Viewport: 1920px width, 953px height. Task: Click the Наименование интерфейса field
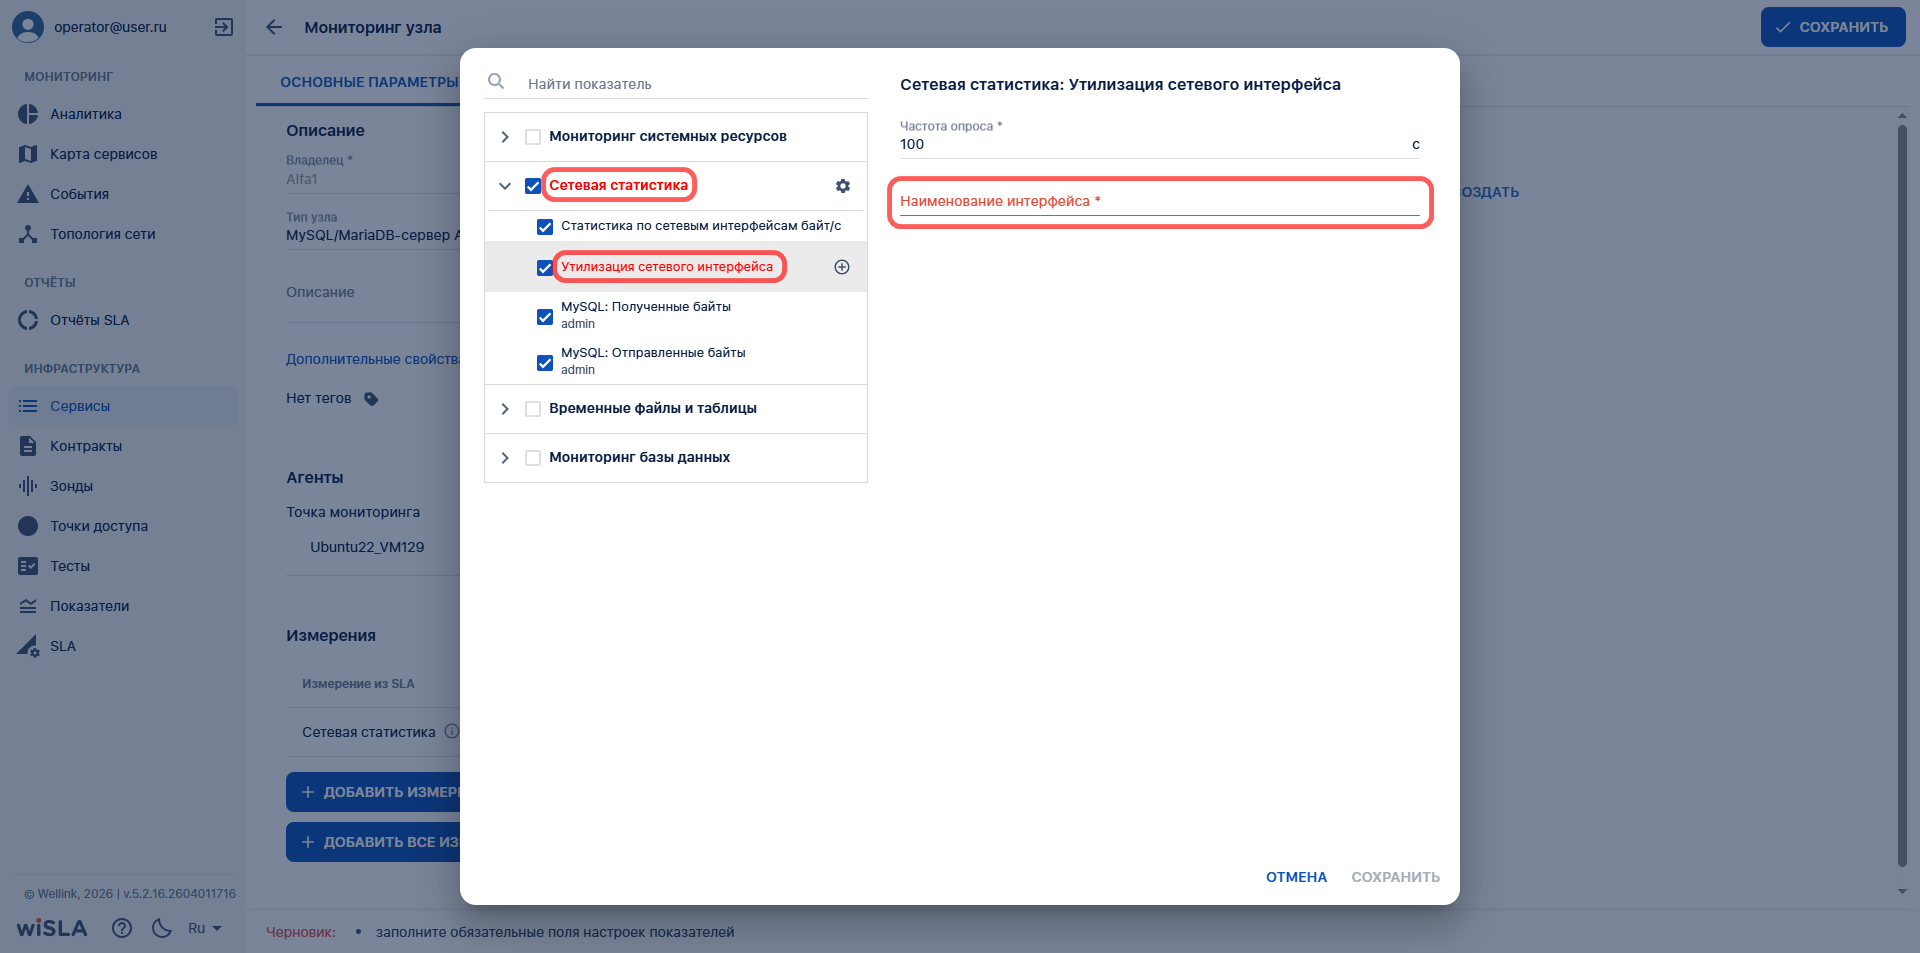[1160, 202]
